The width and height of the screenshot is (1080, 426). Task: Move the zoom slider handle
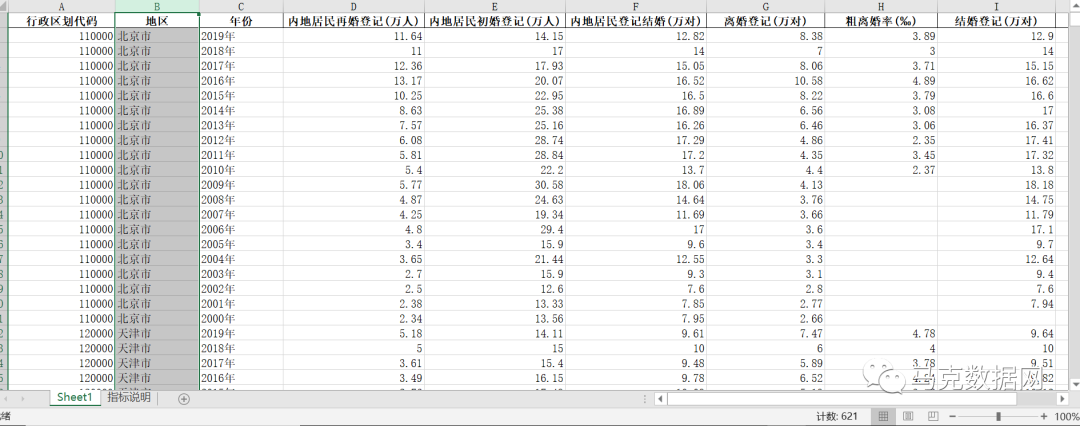(998, 416)
